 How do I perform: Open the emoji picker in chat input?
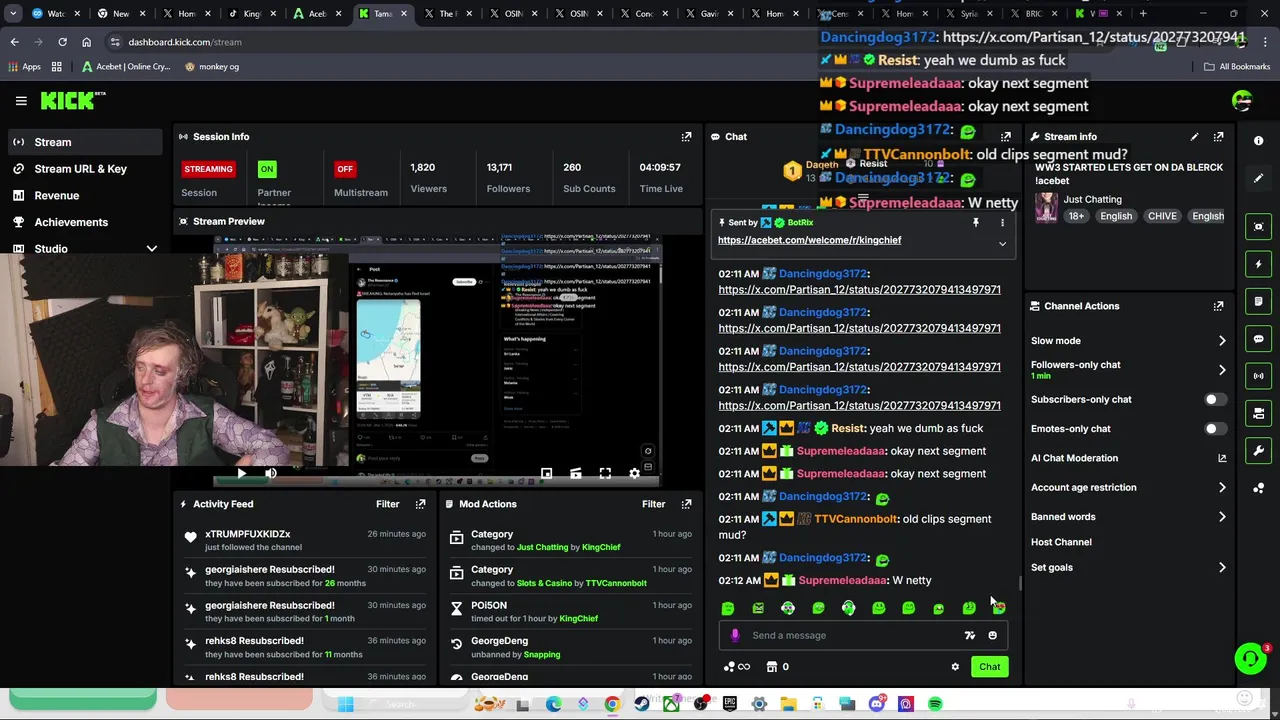coord(992,635)
